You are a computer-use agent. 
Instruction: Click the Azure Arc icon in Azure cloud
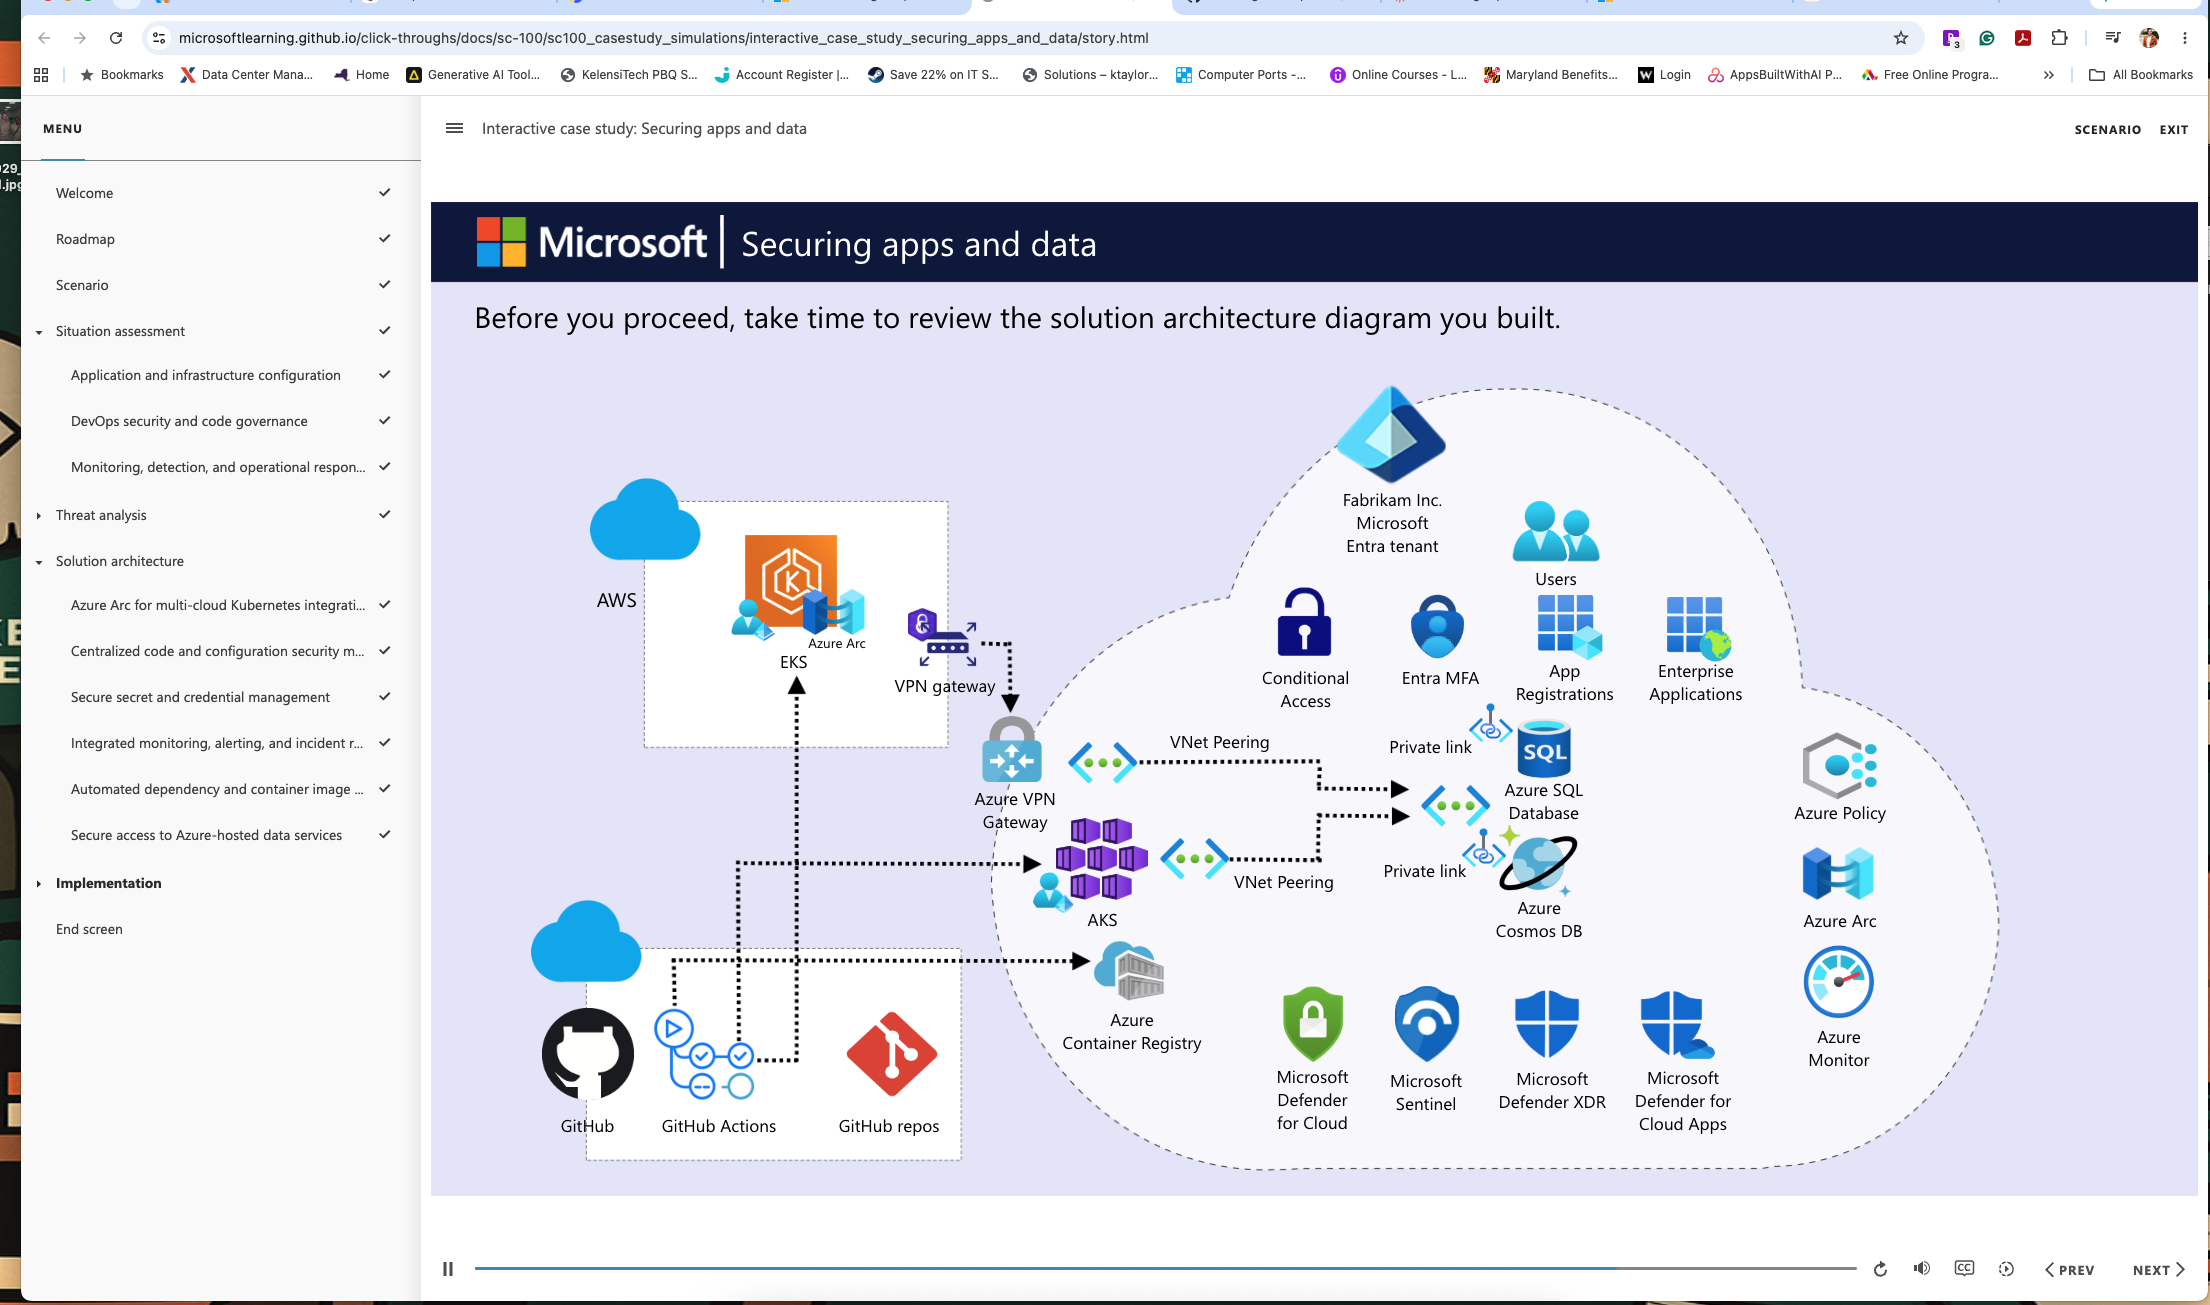coord(1838,874)
